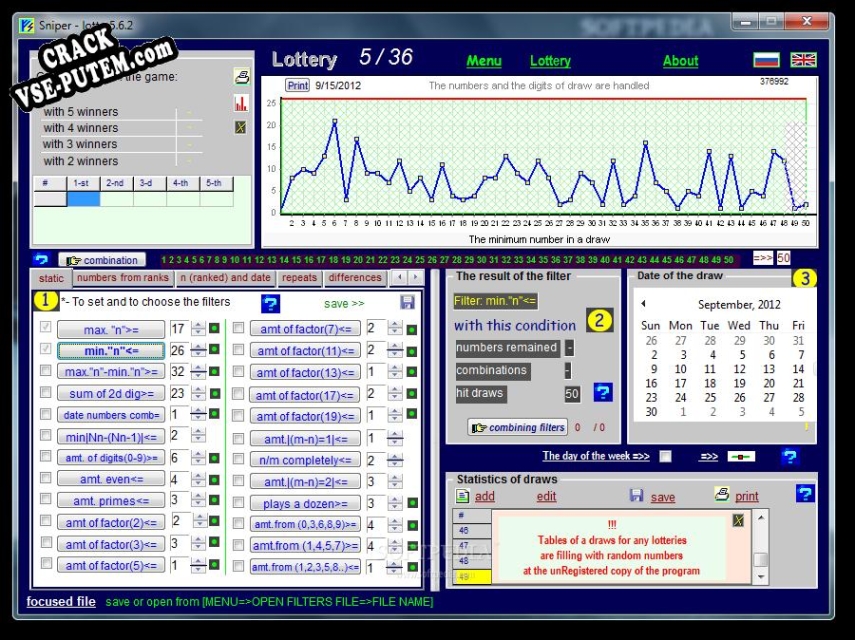
Task: Click the add icon in Statistics of draws
Action: [462, 496]
